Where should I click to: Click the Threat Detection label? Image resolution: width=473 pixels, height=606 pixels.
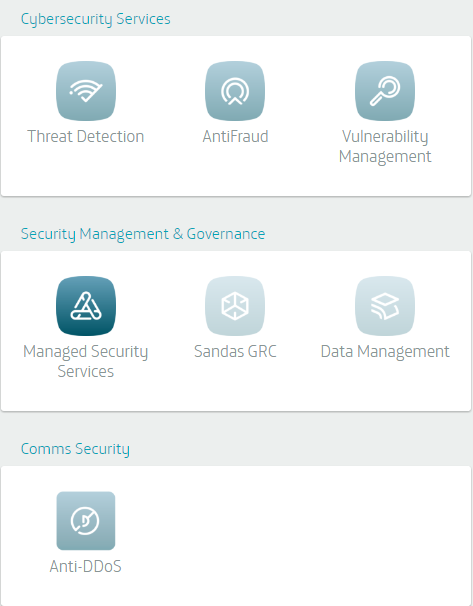(x=85, y=136)
